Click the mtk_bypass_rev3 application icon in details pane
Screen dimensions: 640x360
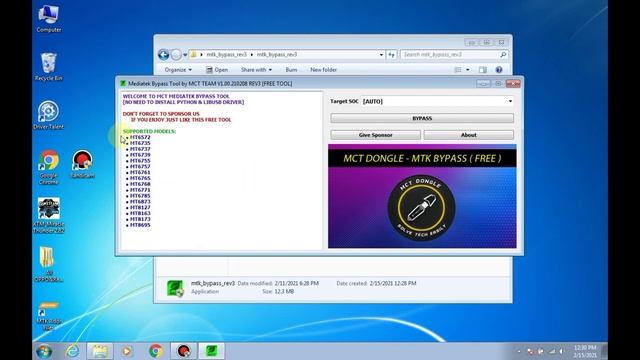coord(175,288)
